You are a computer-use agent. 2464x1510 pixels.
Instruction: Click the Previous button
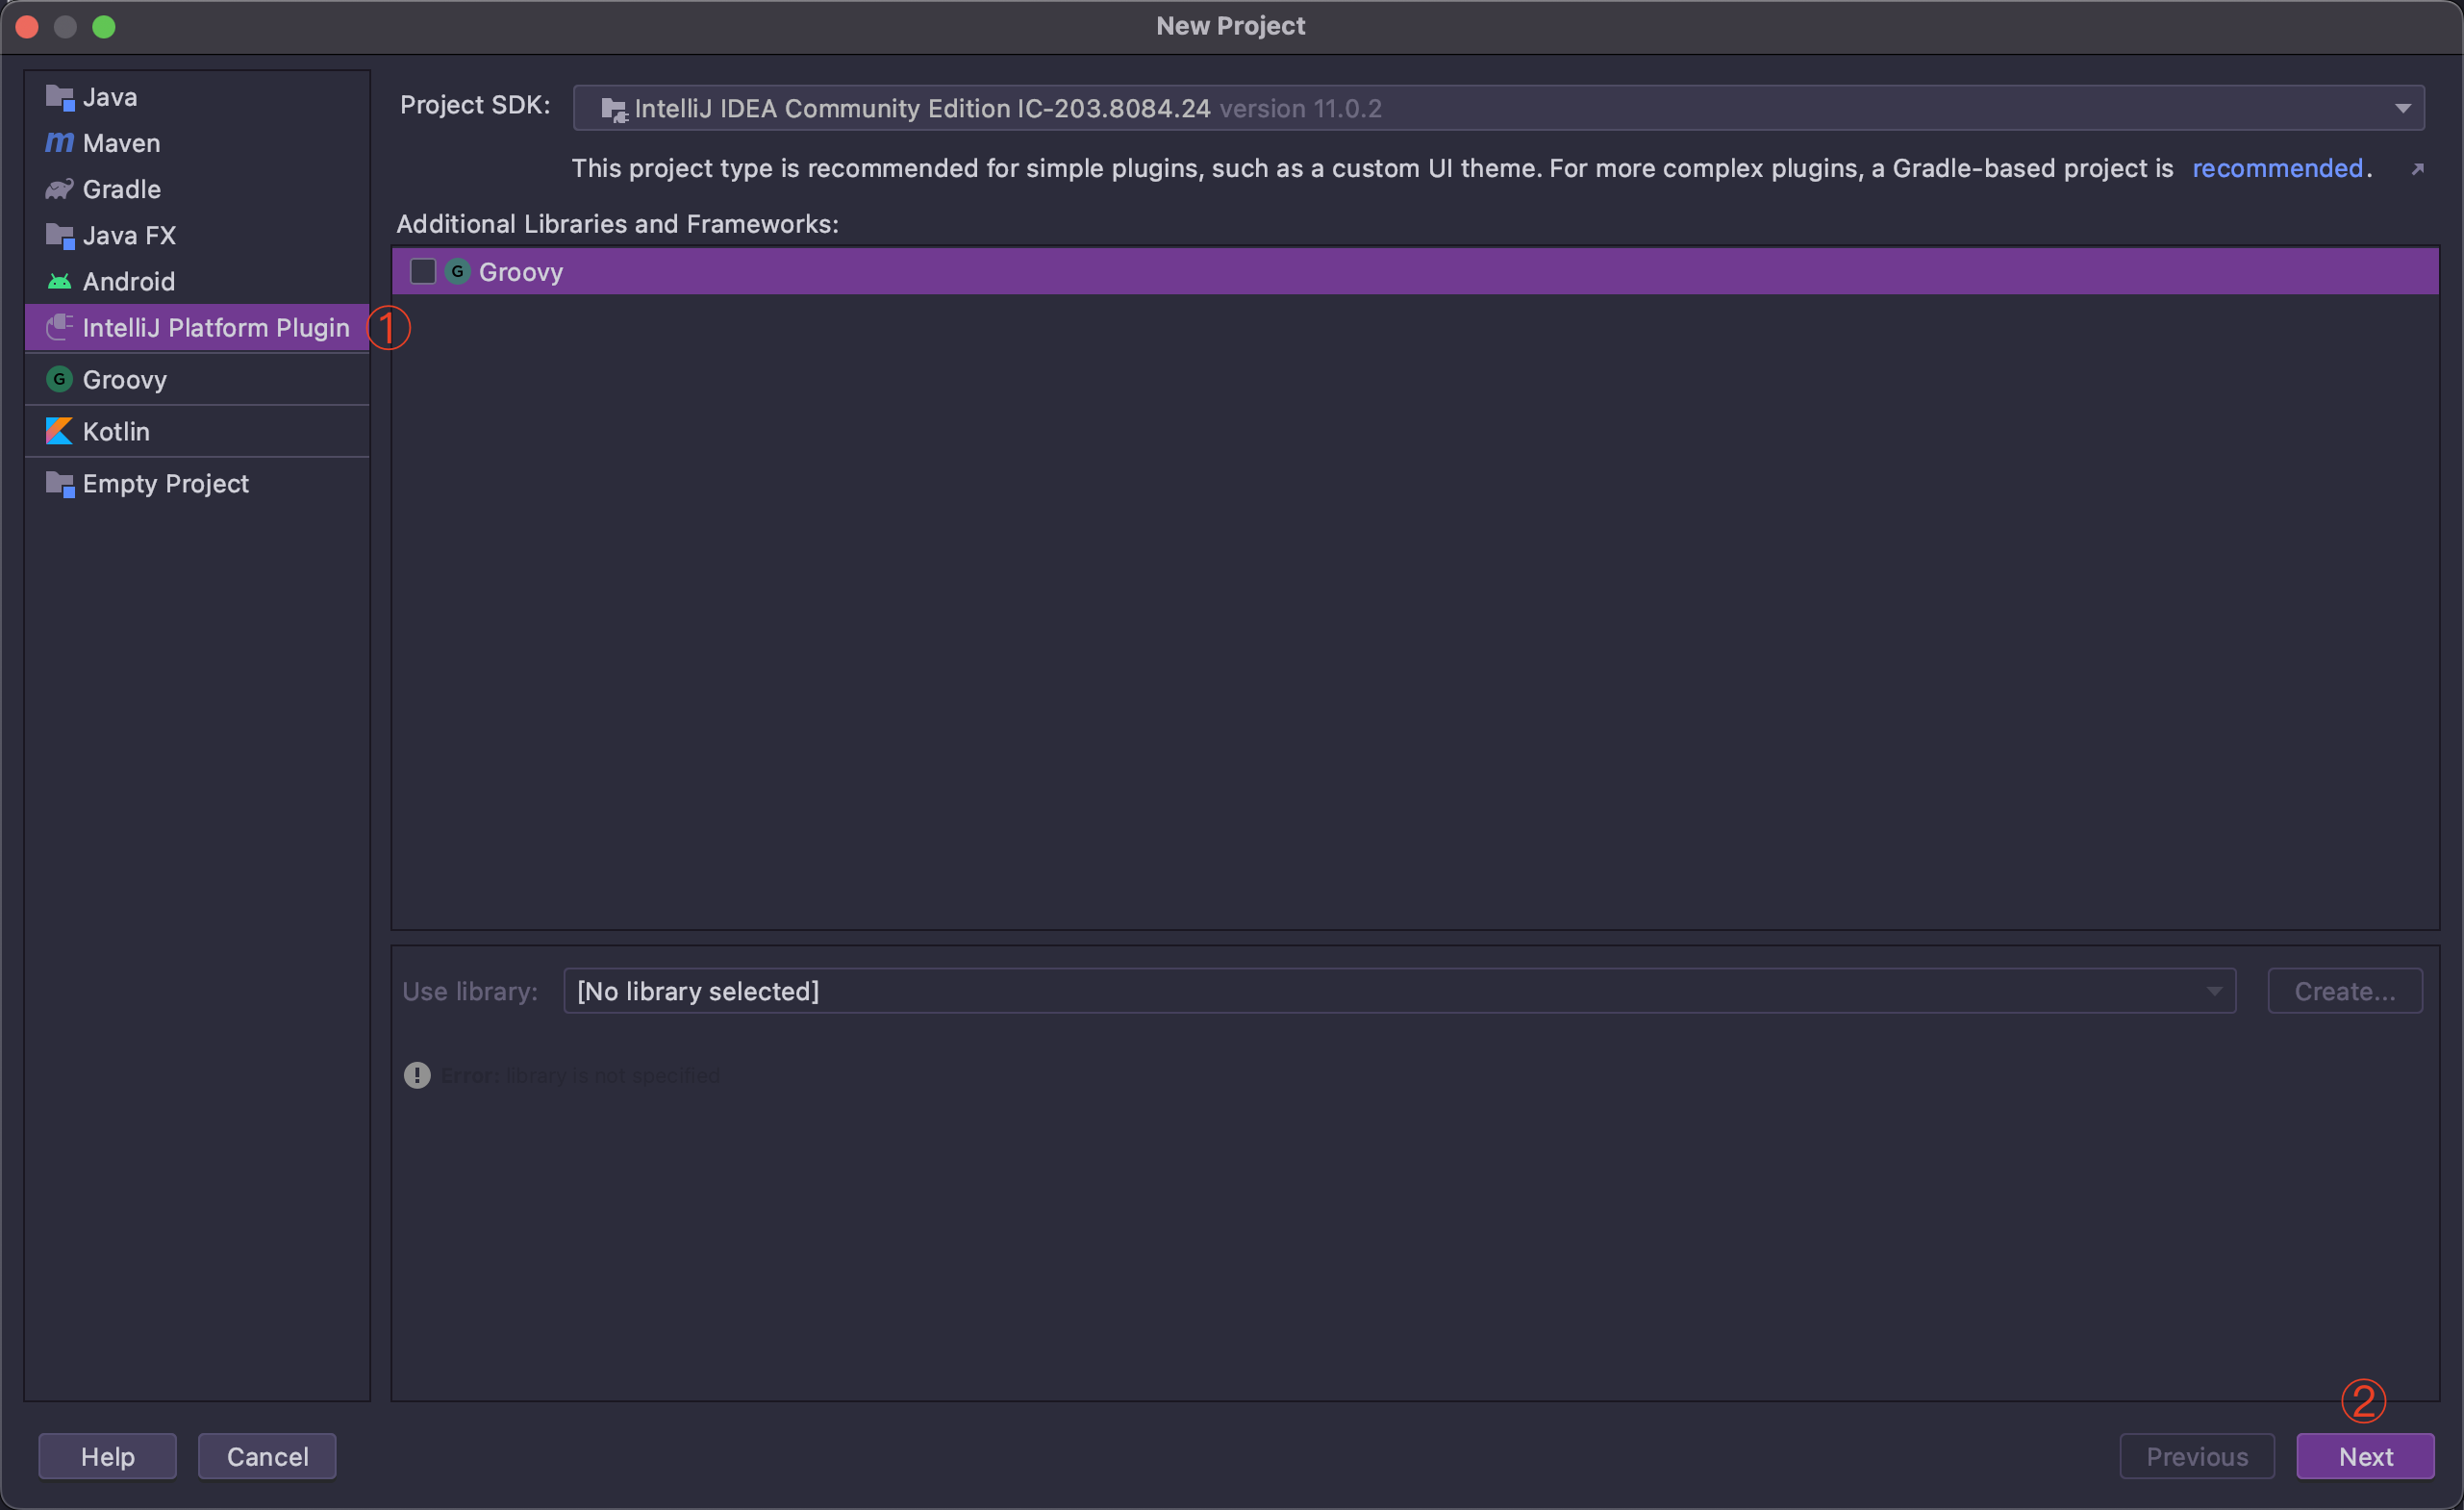click(2197, 1456)
